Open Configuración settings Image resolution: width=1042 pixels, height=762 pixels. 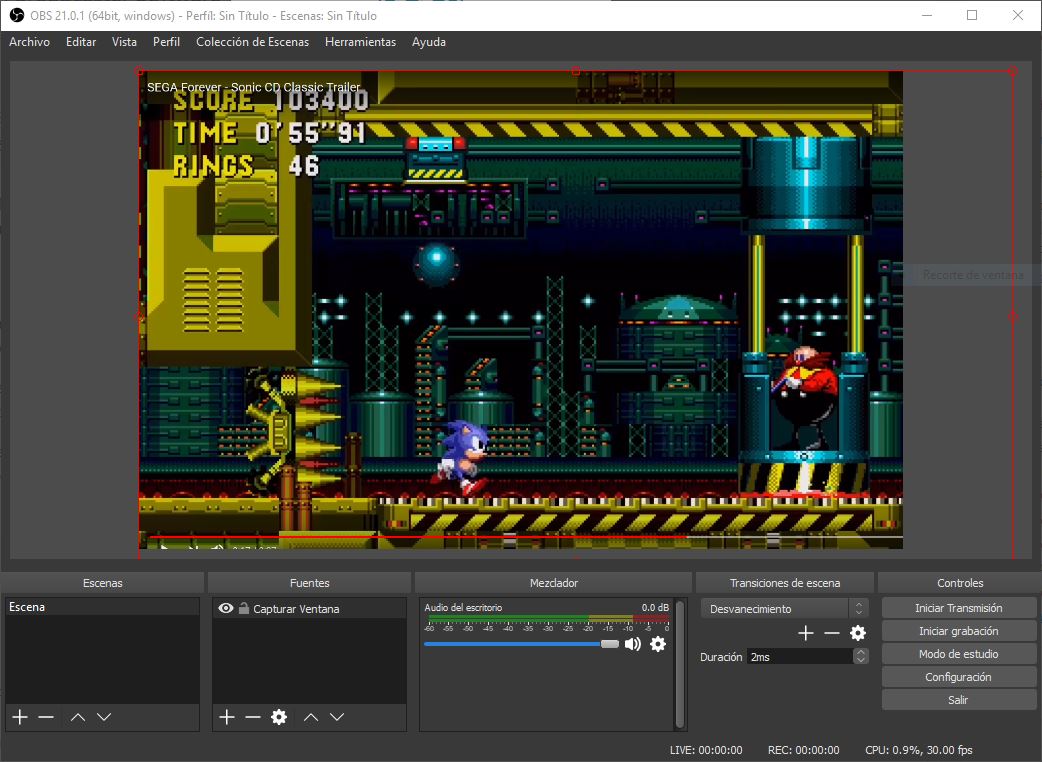(958, 677)
